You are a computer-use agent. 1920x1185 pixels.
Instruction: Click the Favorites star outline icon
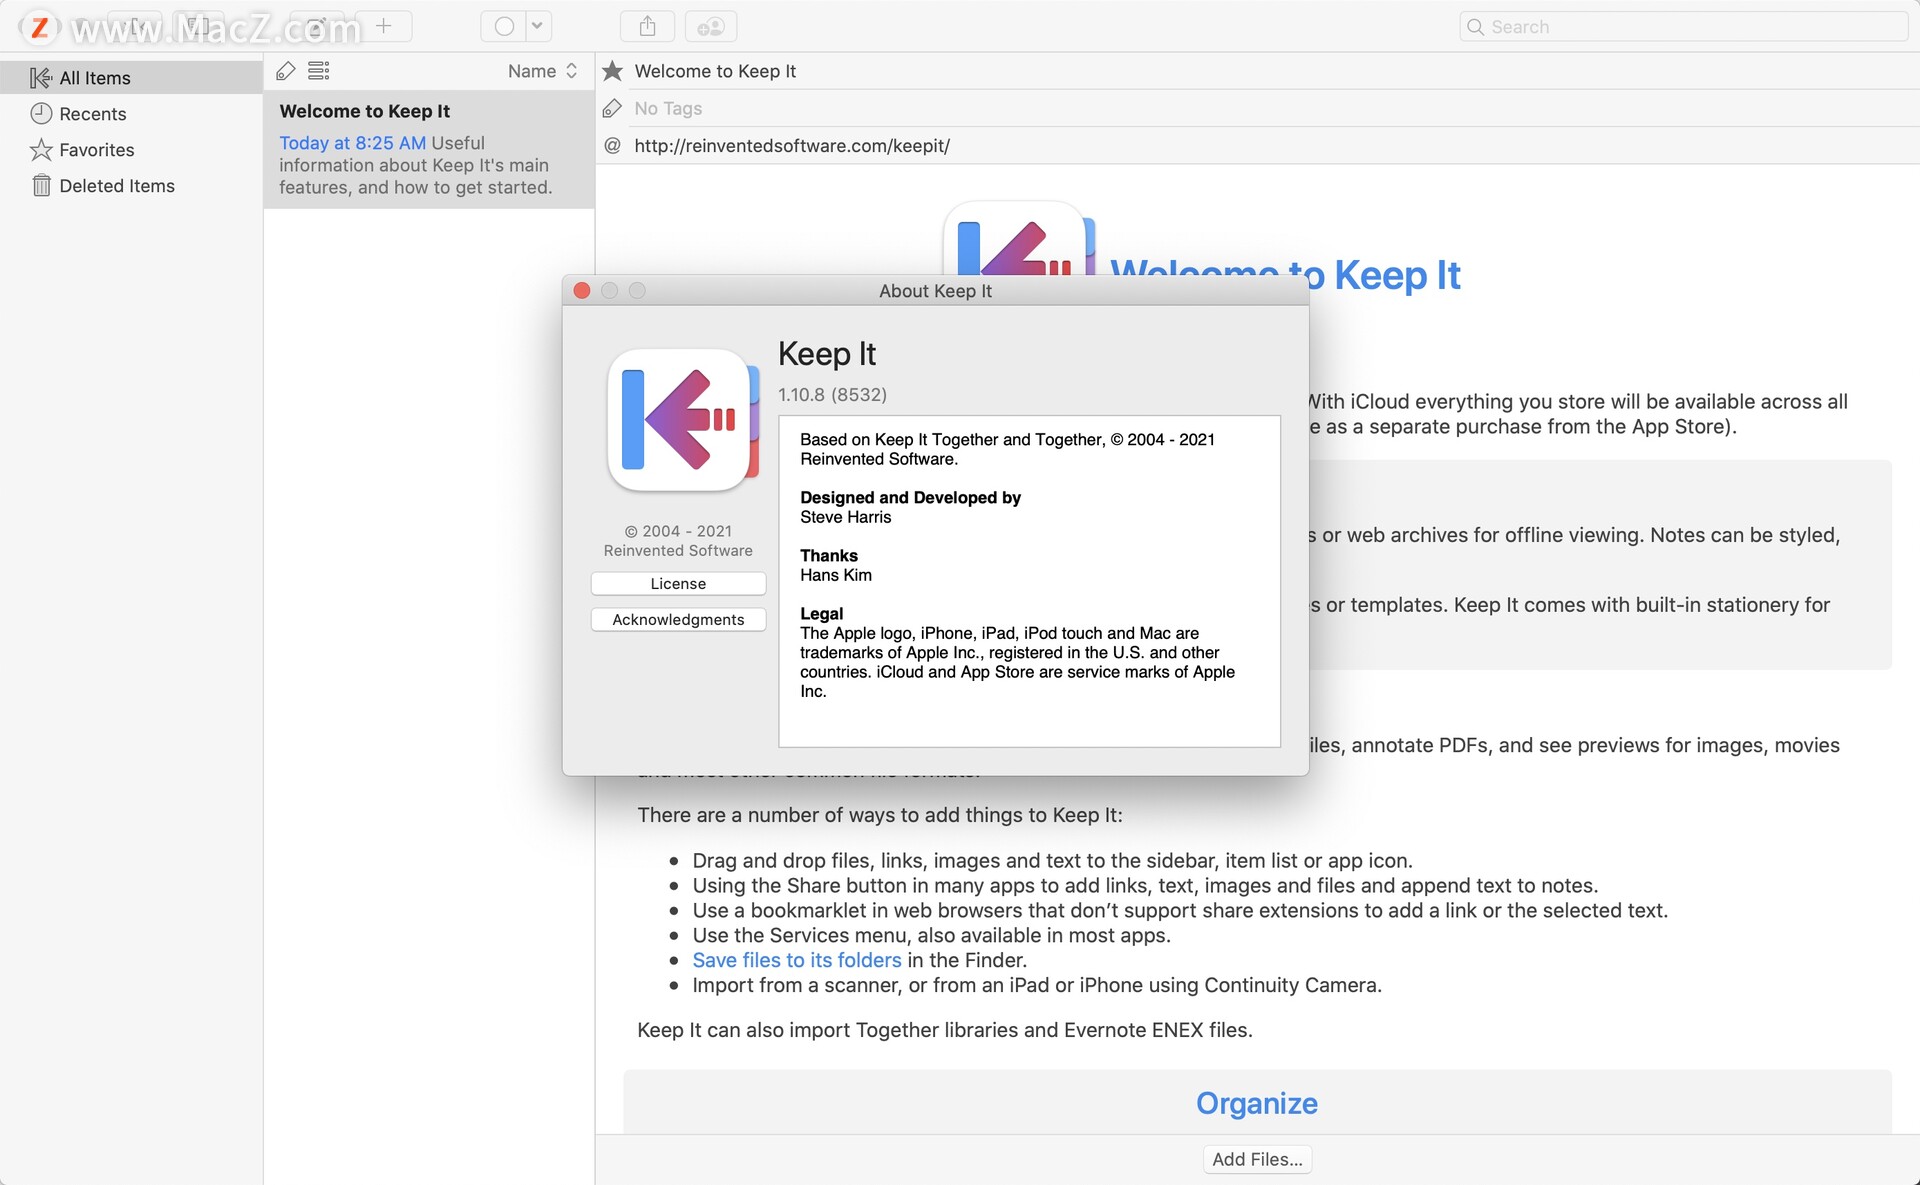[41, 150]
